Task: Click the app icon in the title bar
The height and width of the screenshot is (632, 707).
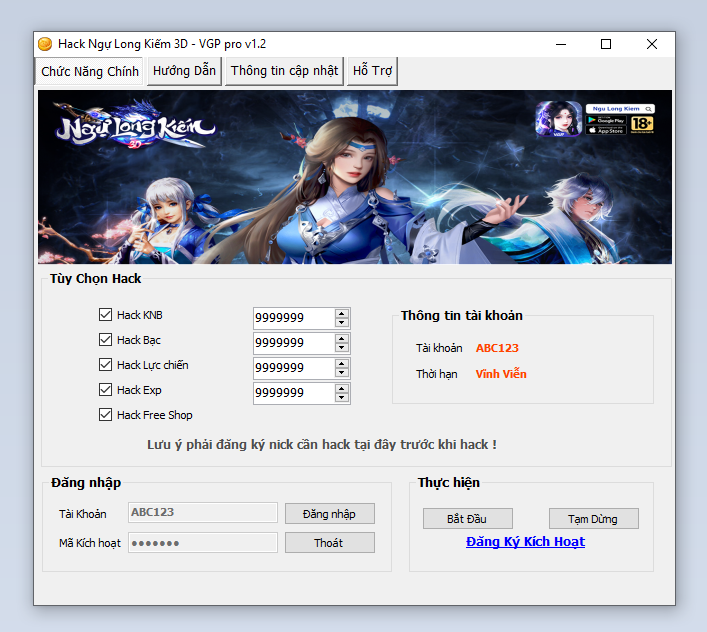Action: pyautogui.click(x=45, y=44)
